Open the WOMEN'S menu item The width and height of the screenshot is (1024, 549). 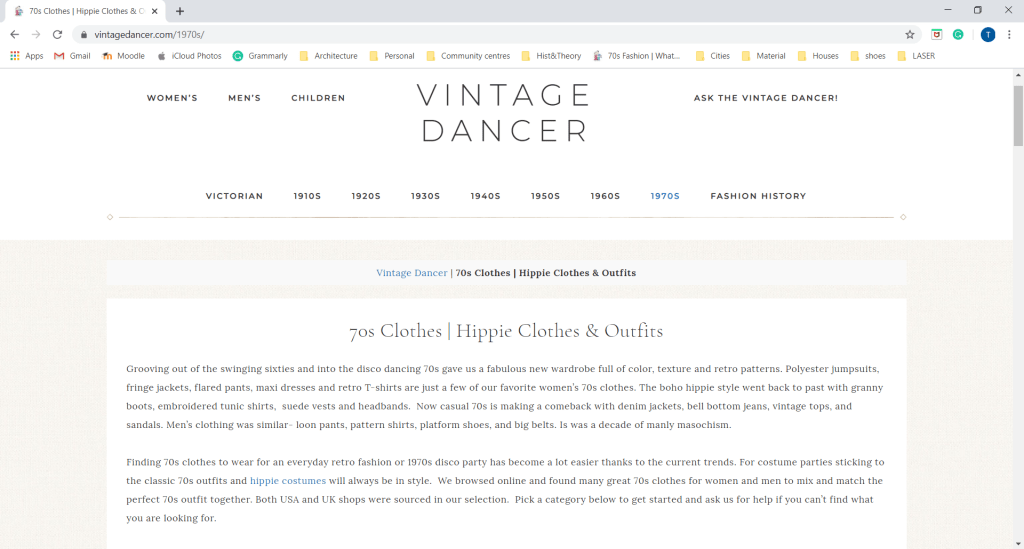(x=172, y=98)
